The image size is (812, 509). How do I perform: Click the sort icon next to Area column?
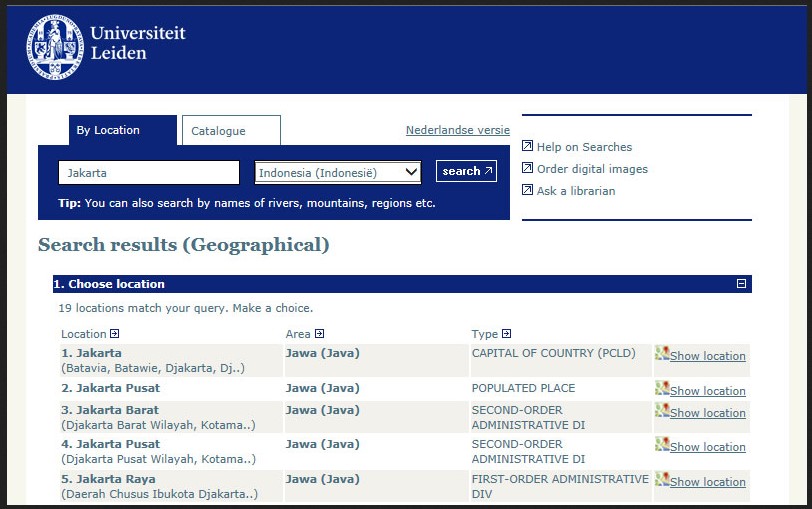tap(319, 334)
